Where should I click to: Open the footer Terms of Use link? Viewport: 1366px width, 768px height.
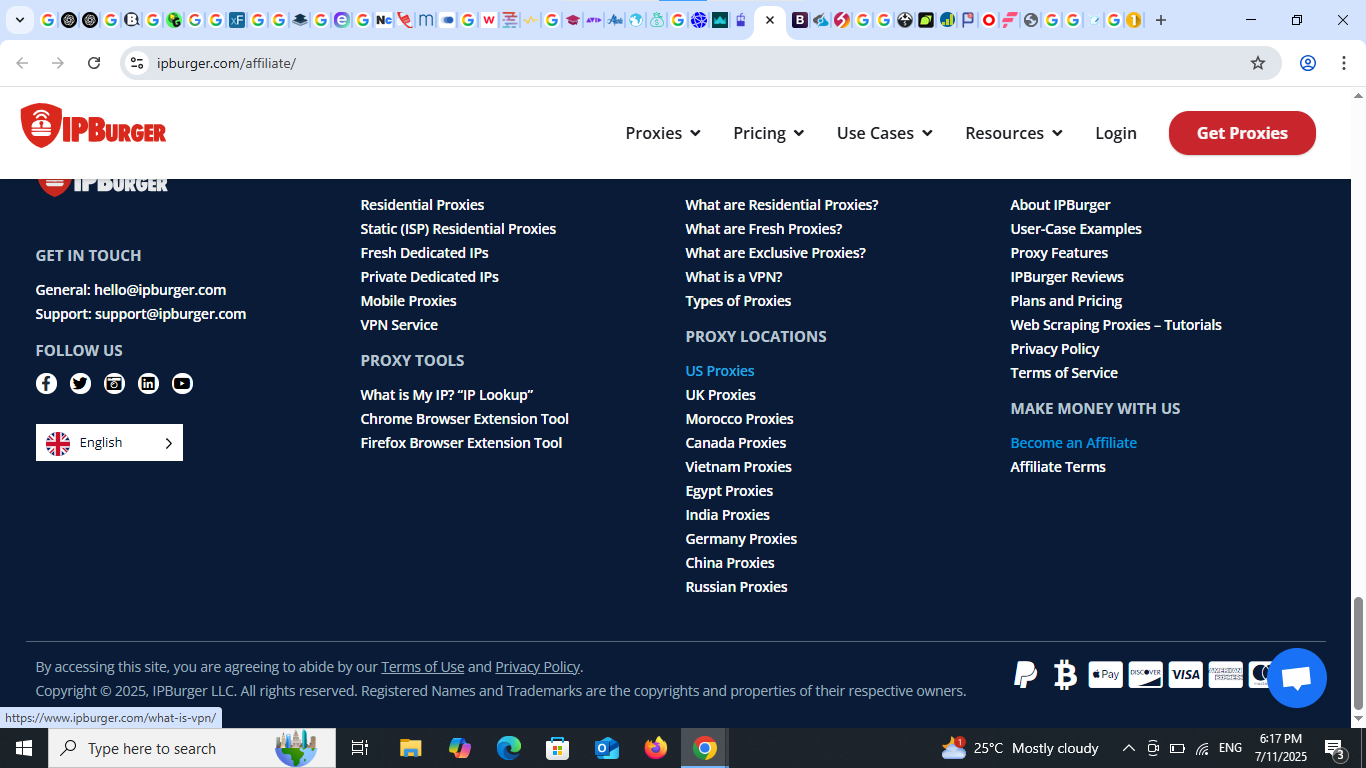pyautogui.click(x=422, y=667)
